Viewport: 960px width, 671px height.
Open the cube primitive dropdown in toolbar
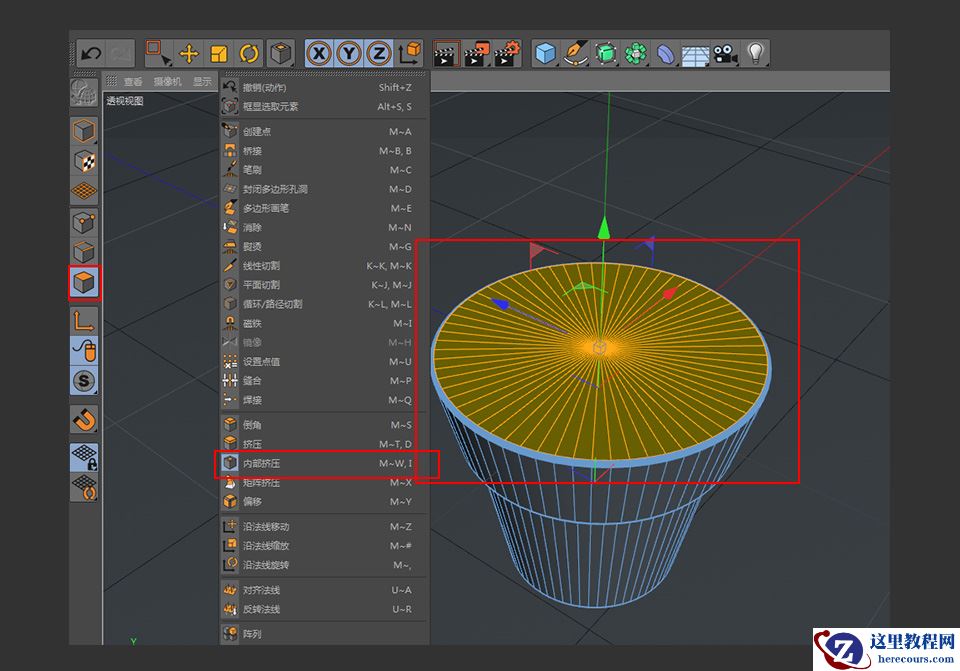click(544, 53)
